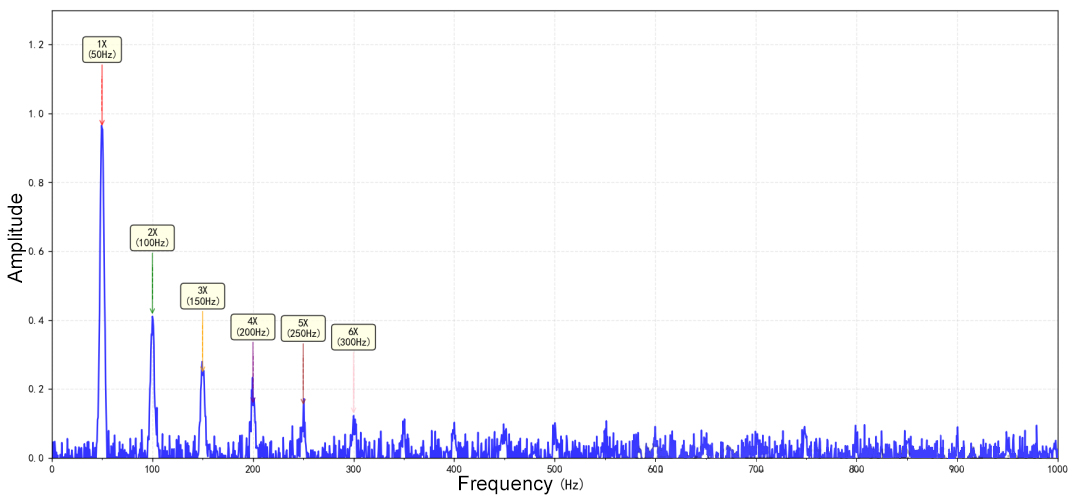Select the 3X (150Hz) annotation box

point(202,296)
